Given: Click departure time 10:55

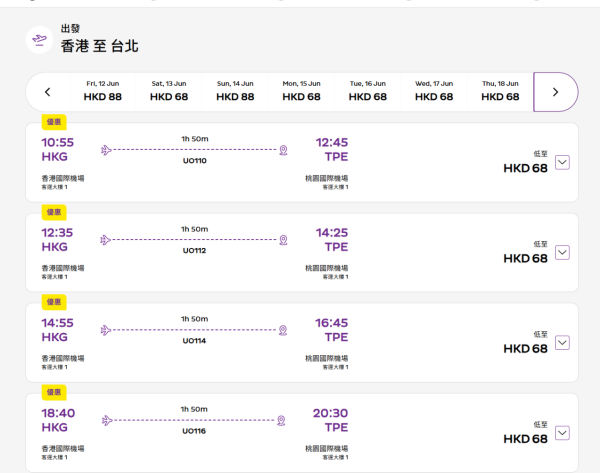Looking at the screenshot, I should (x=57, y=142).
